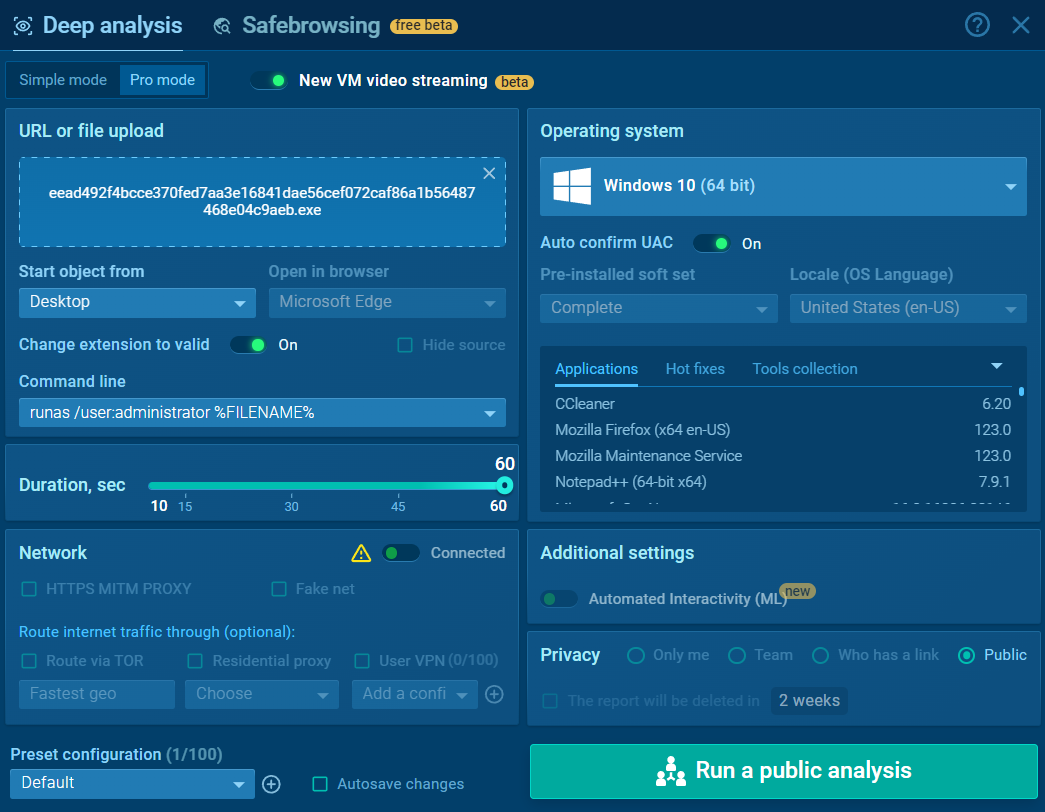Select CCleaner in applications list
The width and height of the screenshot is (1045, 812).
coord(782,404)
